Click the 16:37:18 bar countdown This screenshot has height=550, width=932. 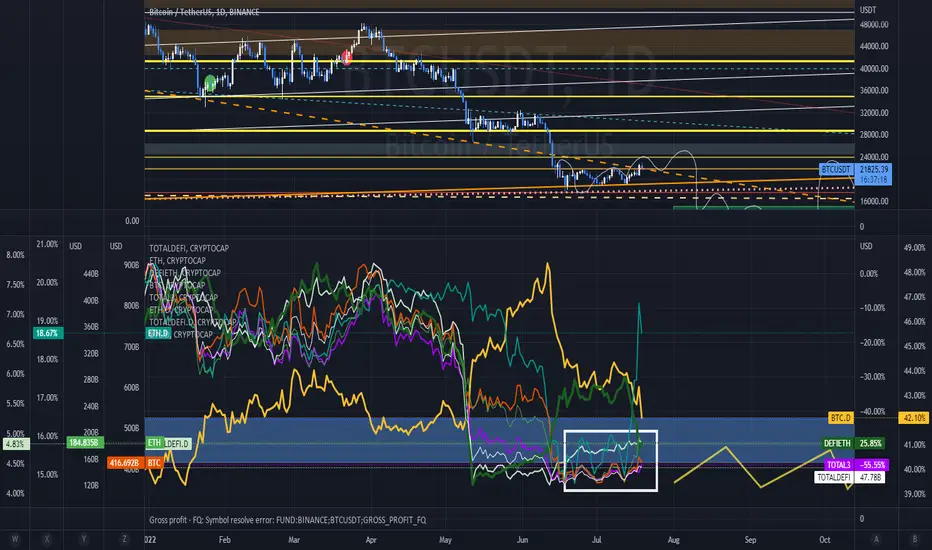(x=873, y=180)
